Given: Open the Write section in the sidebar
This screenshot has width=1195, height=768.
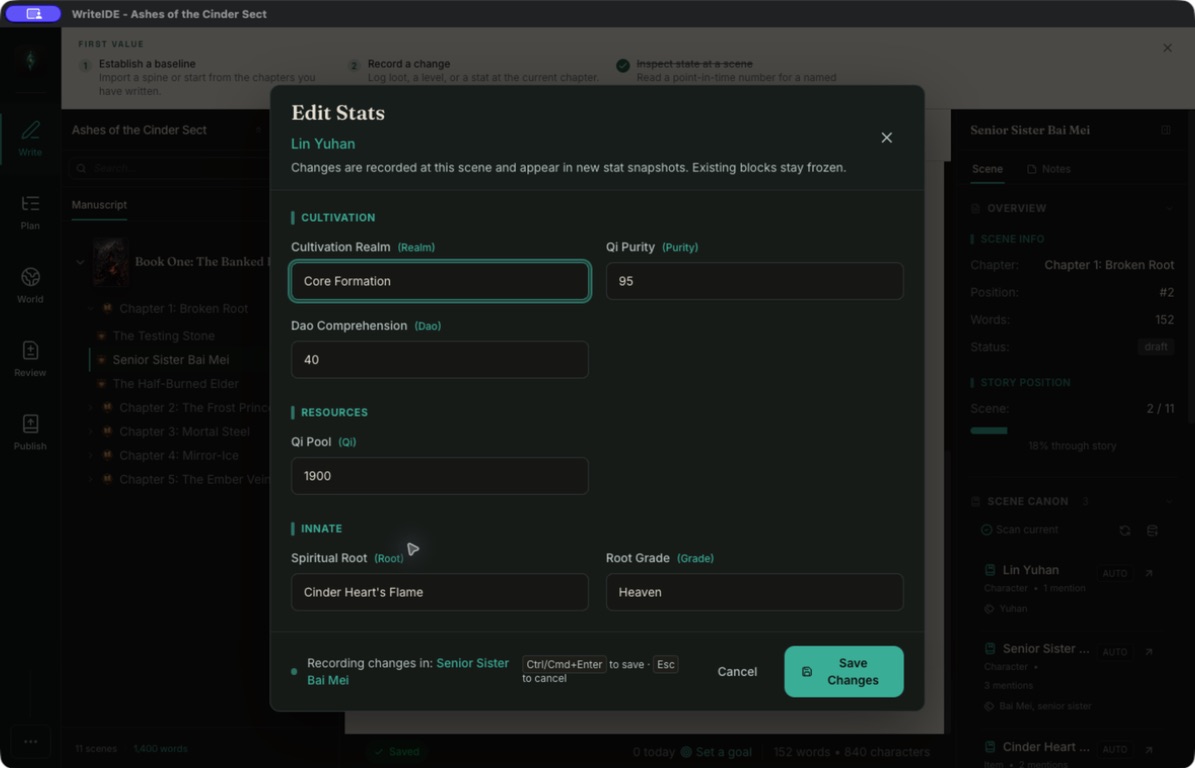Looking at the screenshot, I should 30,138.
